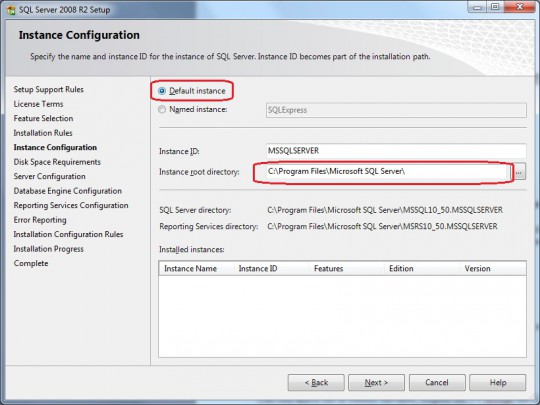The height and width of the screenshot is (405, 540).
Task: Select the Named instance radio button
Action: [x=162, y=110]
